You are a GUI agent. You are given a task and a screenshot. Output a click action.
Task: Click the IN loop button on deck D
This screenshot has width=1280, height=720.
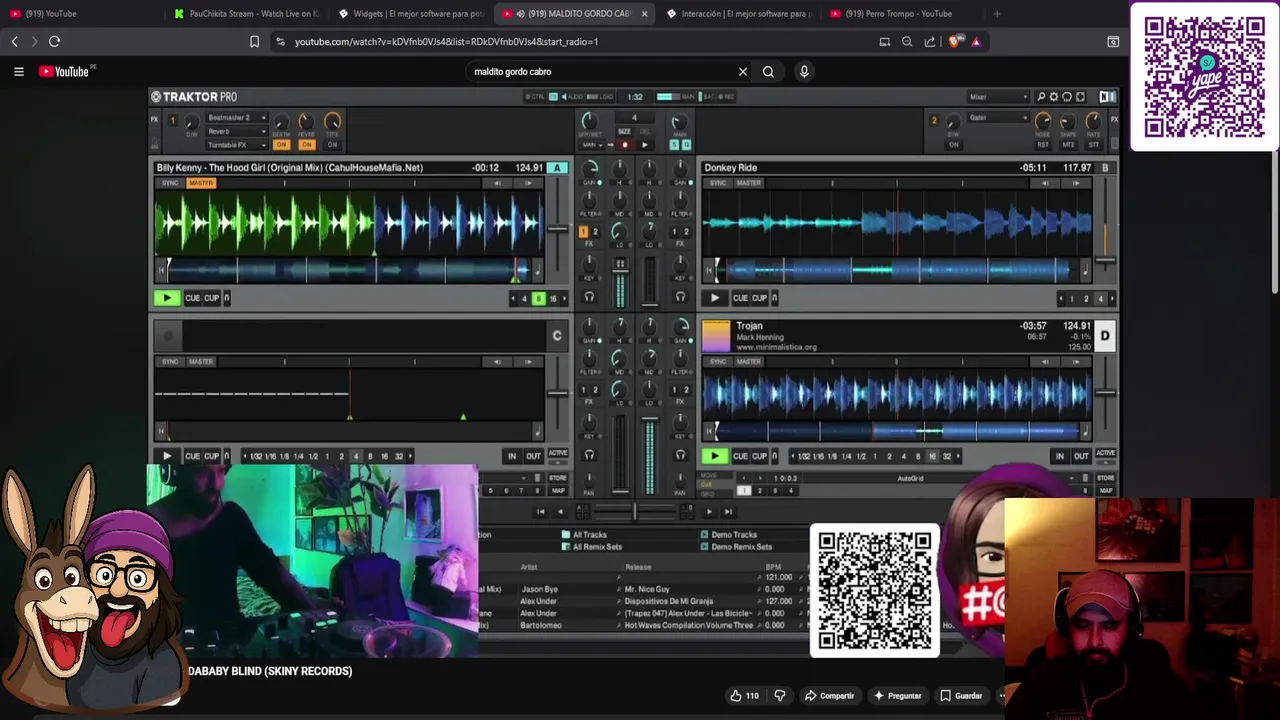tap(1059, 456)
